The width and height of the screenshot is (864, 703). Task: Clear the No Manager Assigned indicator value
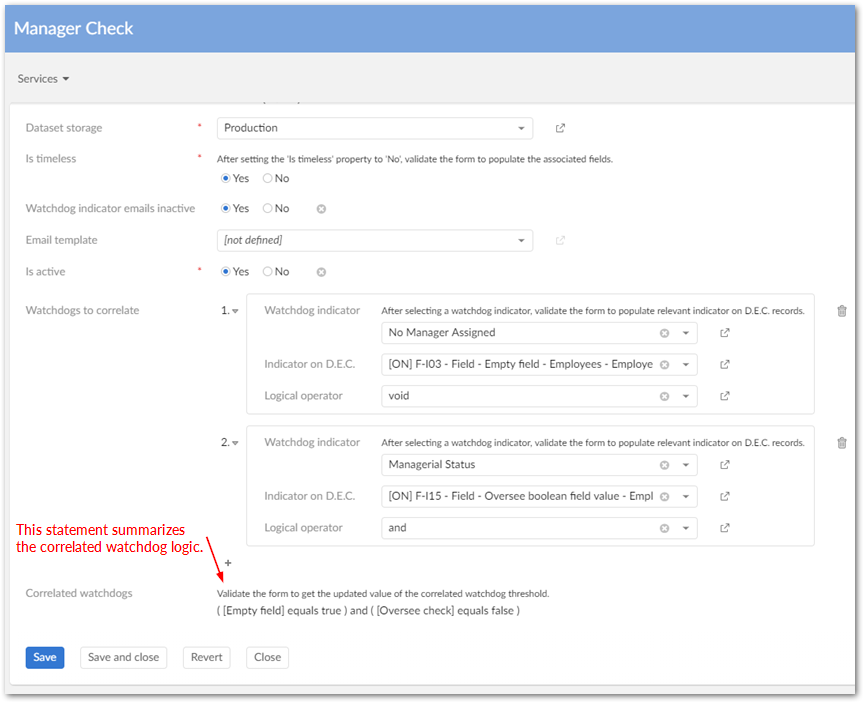tap(664, 333)
